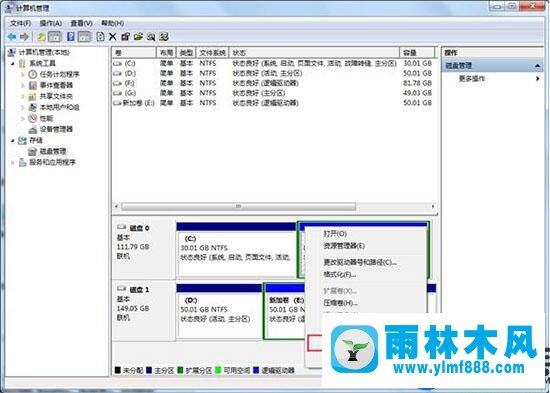Expand the 服务和应用程序 node arrow
550x393 pixels.
(x=13, y=162)
